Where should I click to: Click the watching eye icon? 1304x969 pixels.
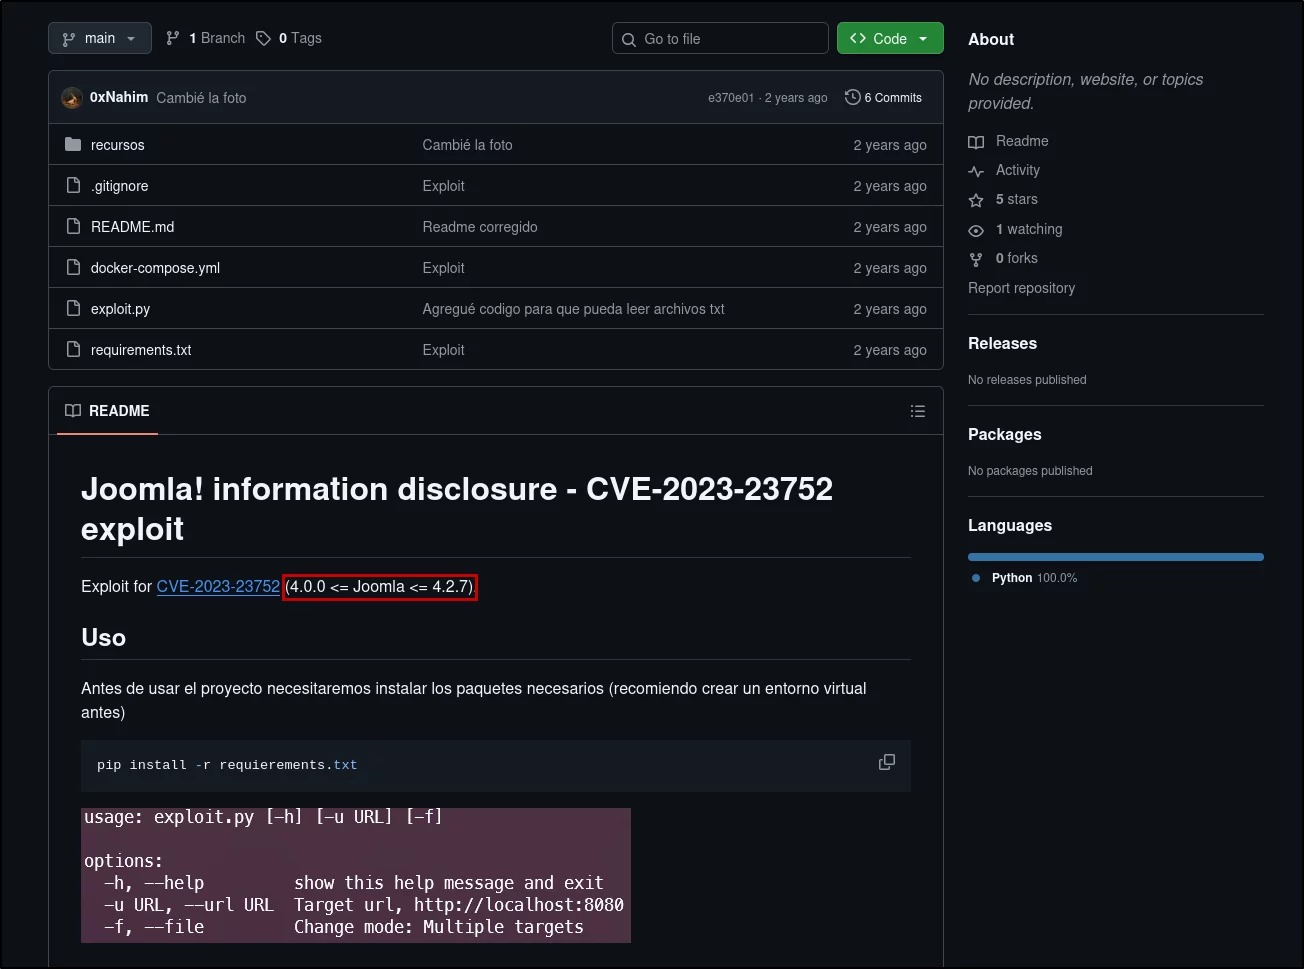[x=976, y=230]
